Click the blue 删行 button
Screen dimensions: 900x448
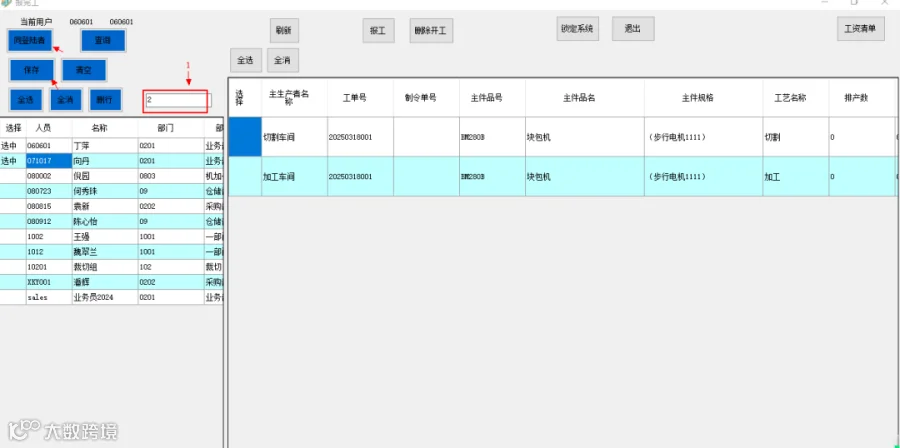[x=105, y=100]
